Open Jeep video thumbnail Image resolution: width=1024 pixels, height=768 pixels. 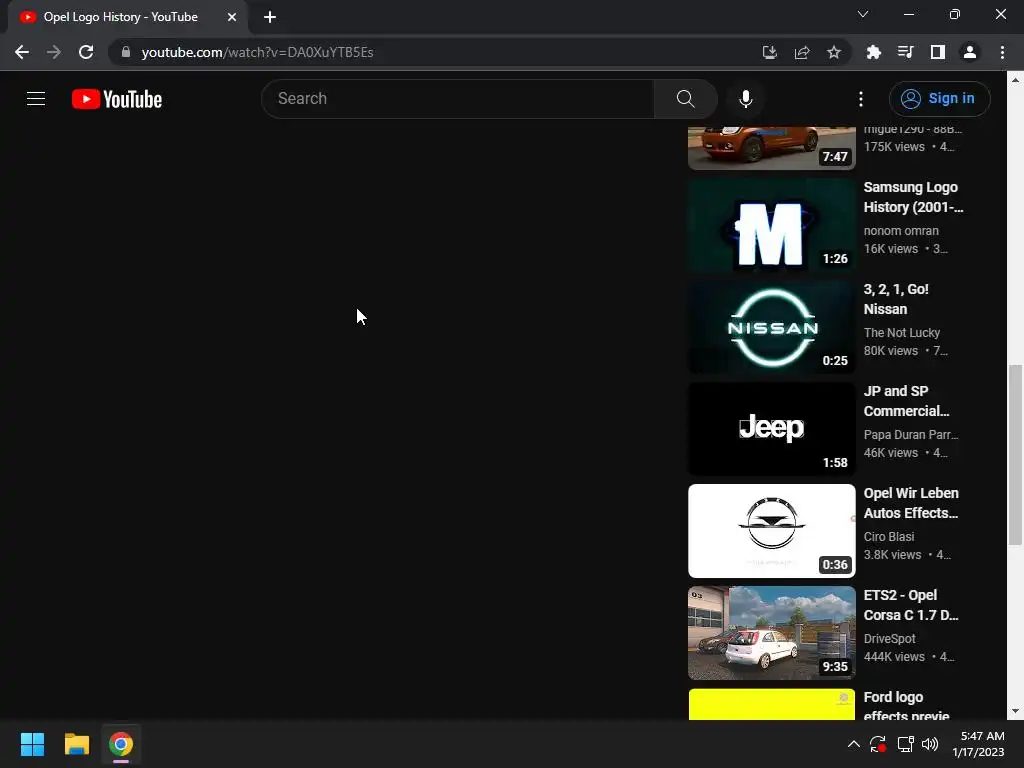(x=771, y=429)
